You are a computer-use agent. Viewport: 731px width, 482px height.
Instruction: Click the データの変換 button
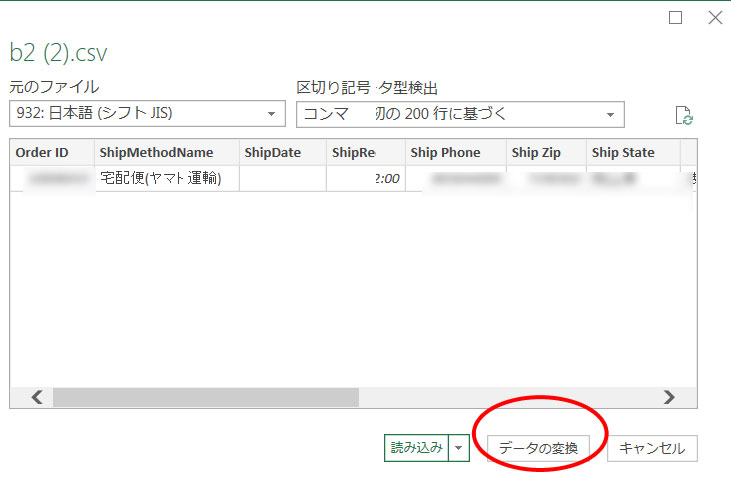(x=538, y=449)
